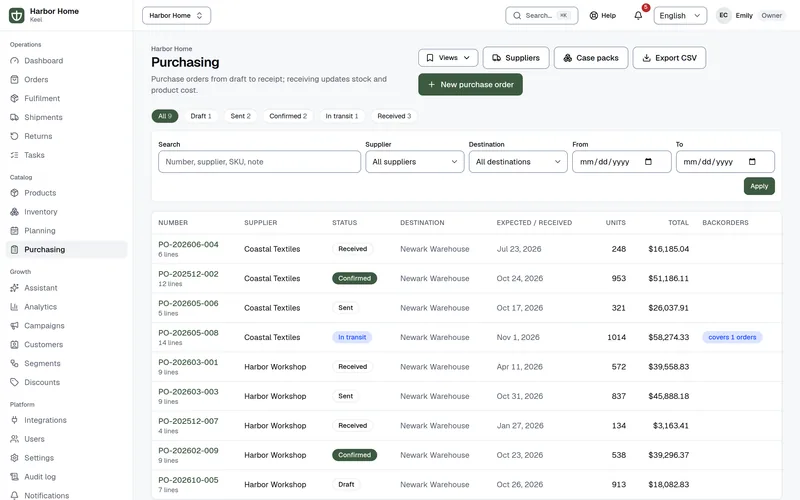Click the Owner role badge
Screen dimensions: 800x500
pos(771,15)
